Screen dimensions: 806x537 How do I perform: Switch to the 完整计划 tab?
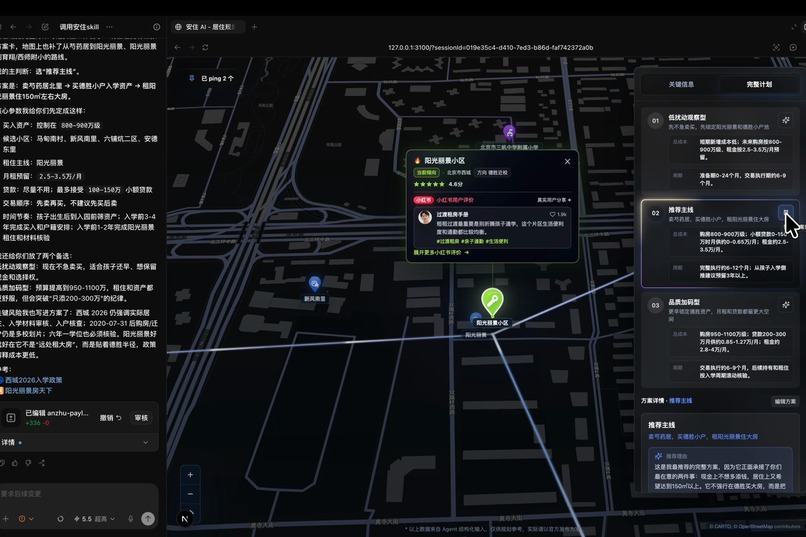point(759,84)
